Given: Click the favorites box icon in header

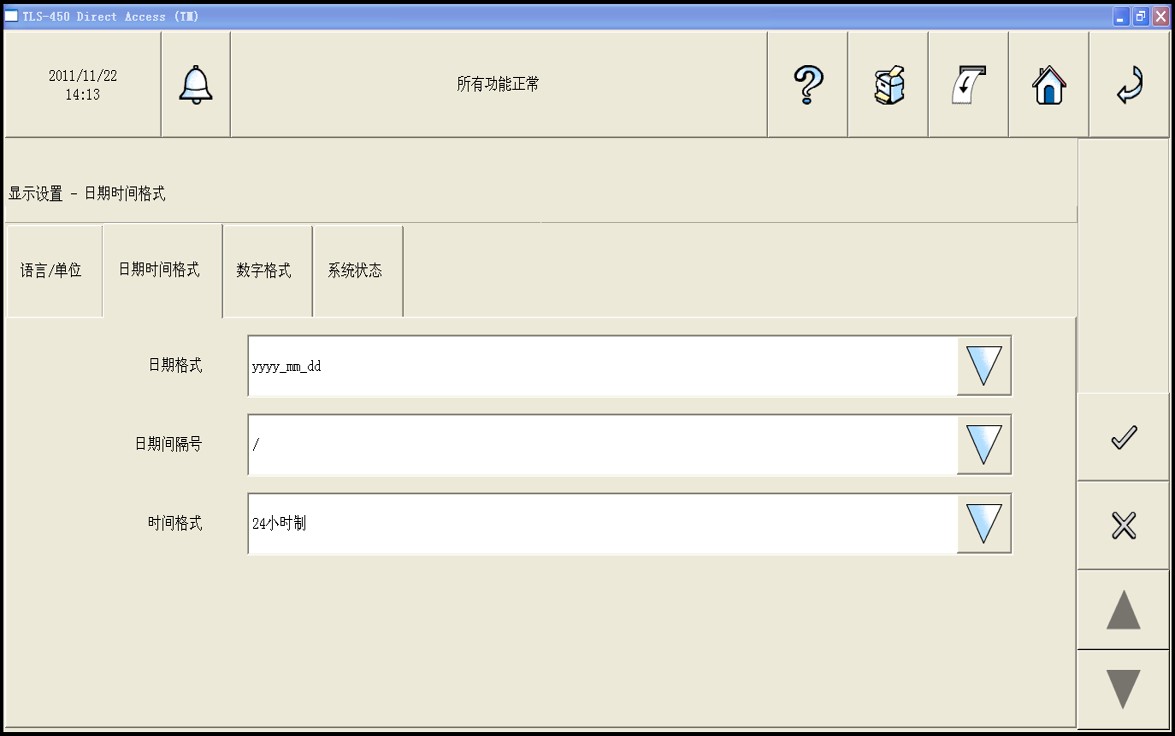Looking at the screenshot, I should [887, 85].
